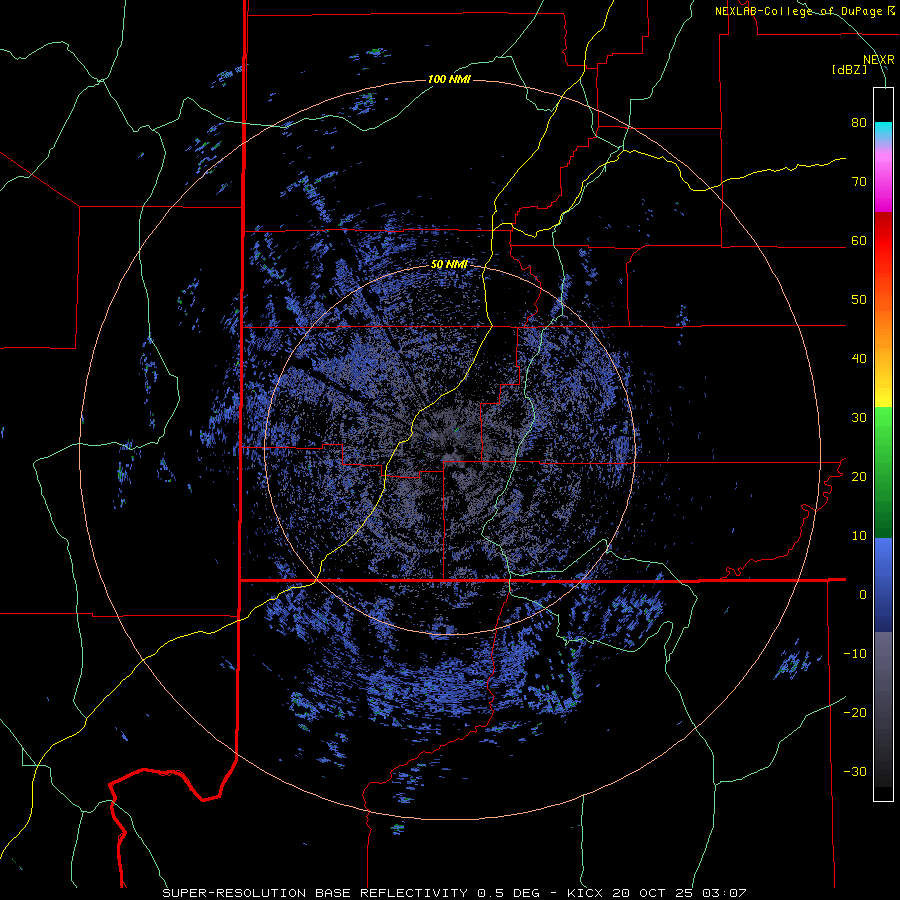
Task: Click the 10 value on dBZ scale
Action: (x=859, y=536)
